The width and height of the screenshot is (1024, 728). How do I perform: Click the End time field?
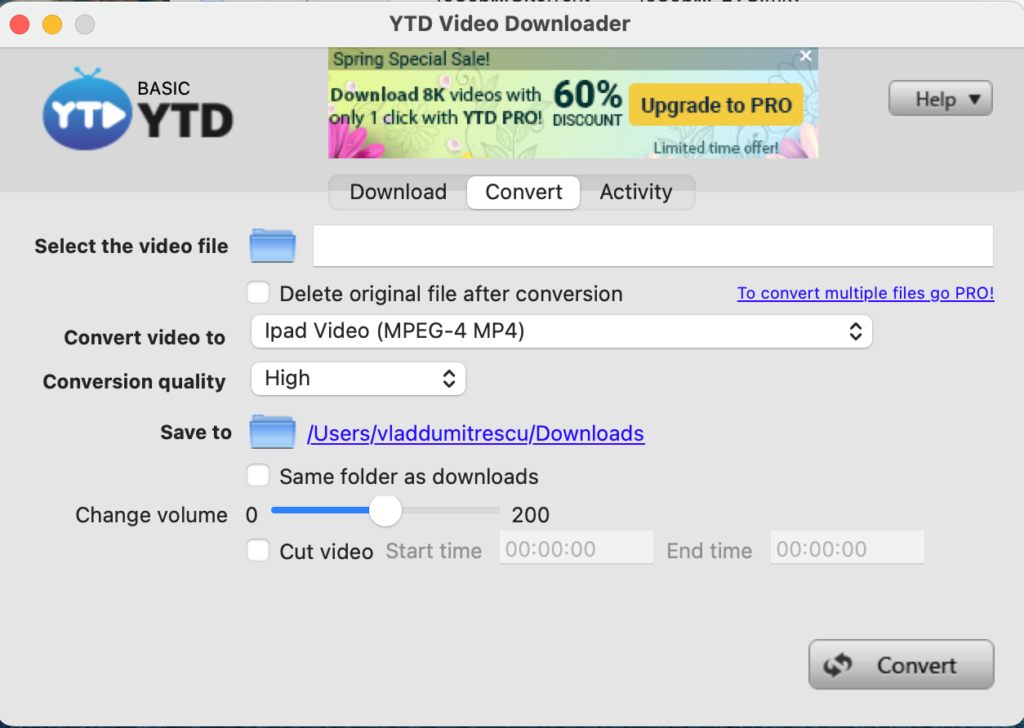pos(847,548)
